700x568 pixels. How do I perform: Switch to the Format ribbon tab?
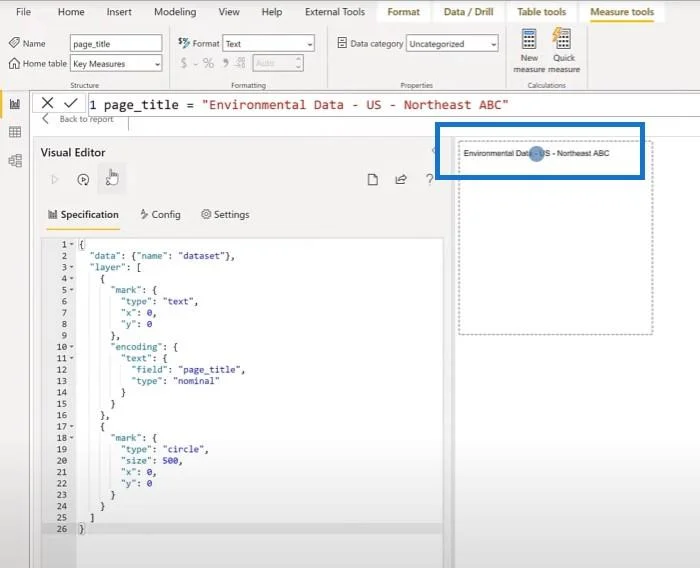pos(404,12)
